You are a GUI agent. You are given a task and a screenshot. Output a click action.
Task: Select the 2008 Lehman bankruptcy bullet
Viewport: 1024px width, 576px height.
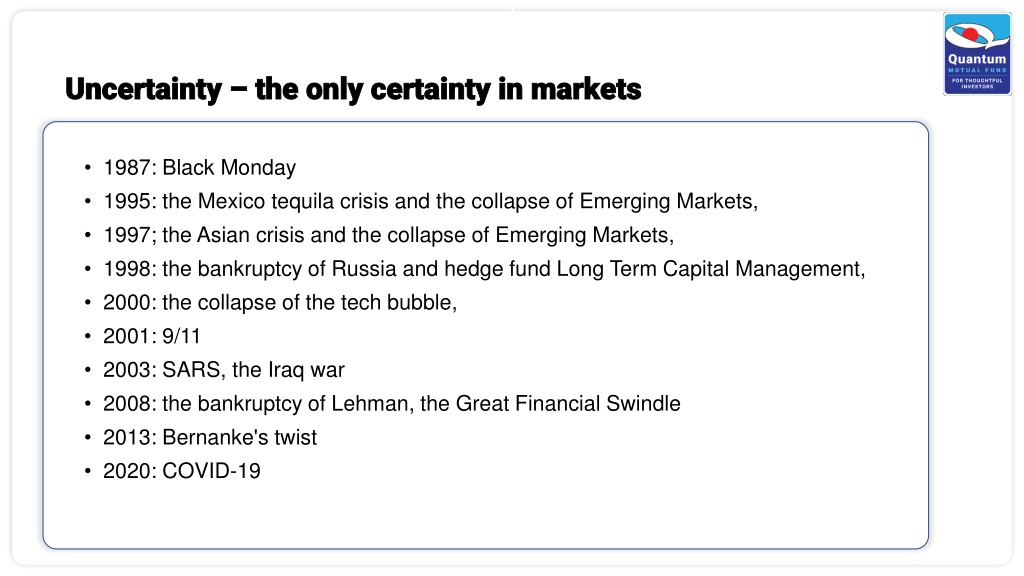click(x=392, y=404)
